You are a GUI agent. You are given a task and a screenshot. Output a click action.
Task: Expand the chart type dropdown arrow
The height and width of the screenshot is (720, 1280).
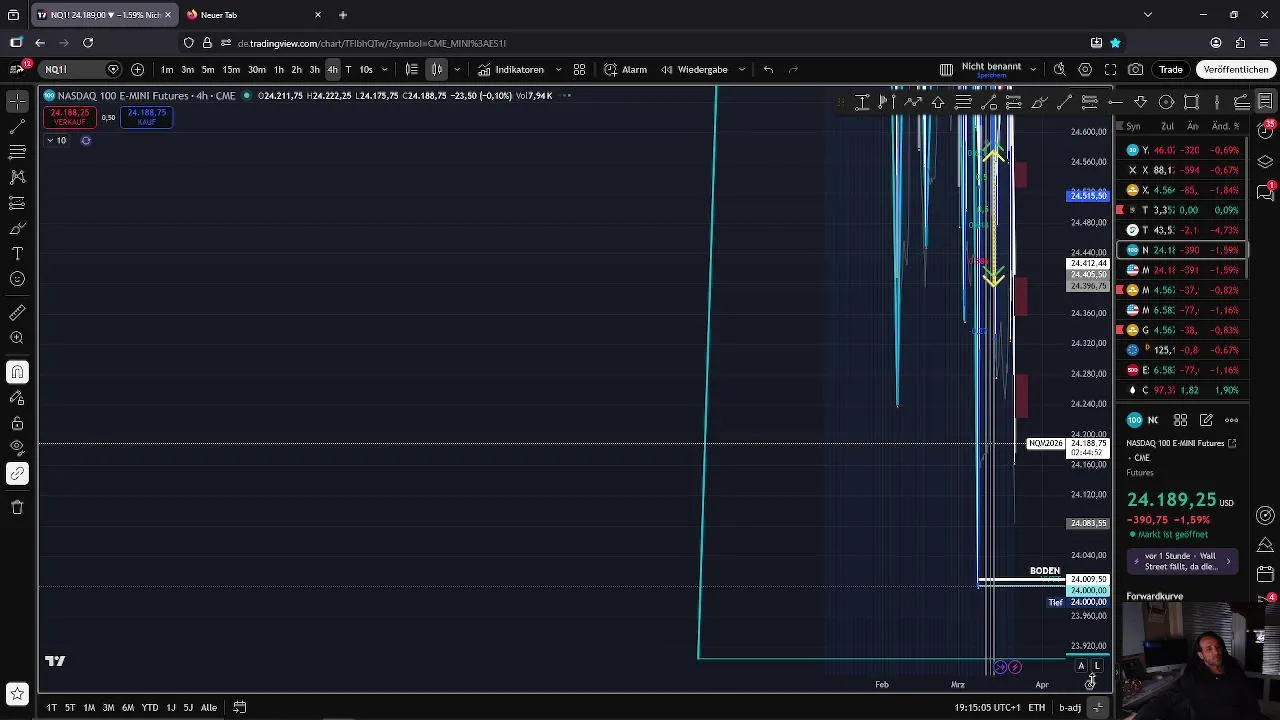click(x=457, y=69)
